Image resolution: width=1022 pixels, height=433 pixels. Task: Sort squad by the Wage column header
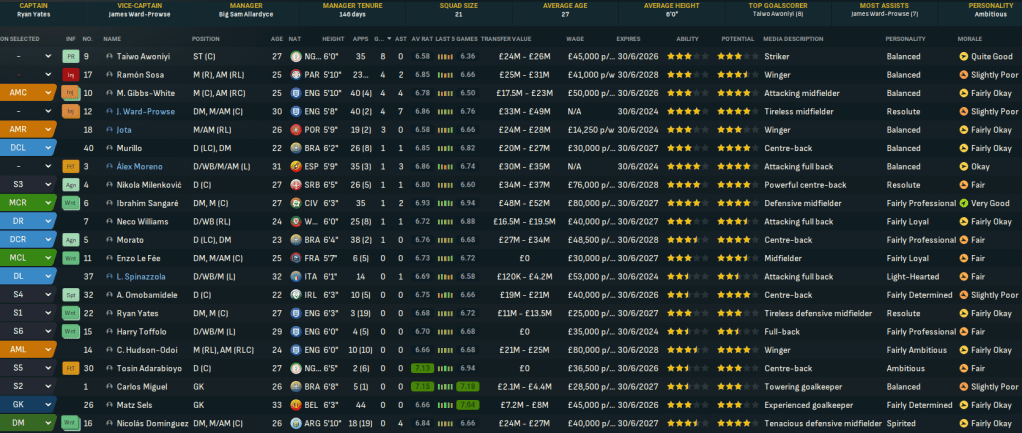point(576,38)
